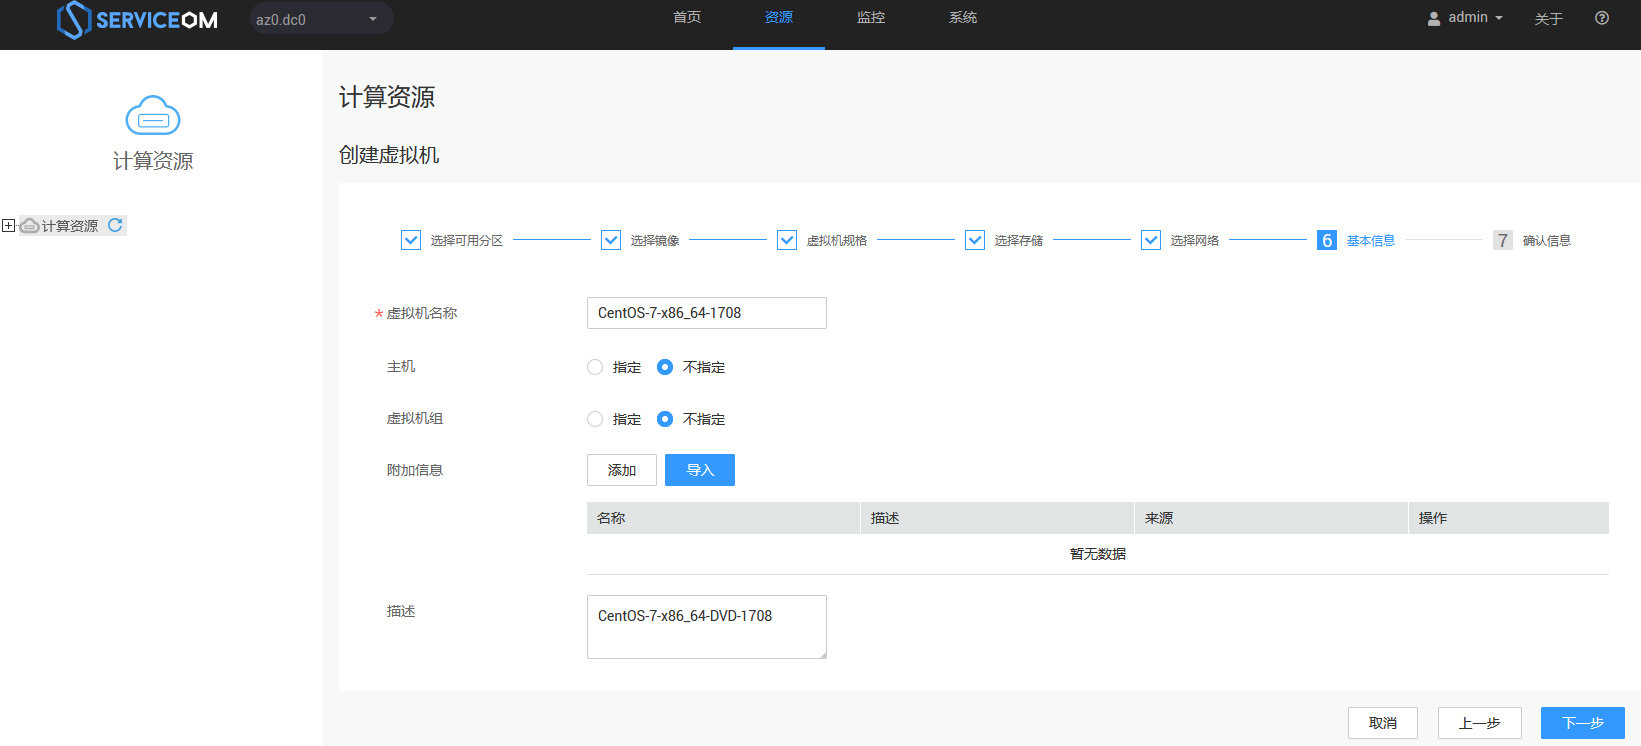Screen dimensions: 1641x746
Task: Open the help question mark icon
Action: 1602,18
